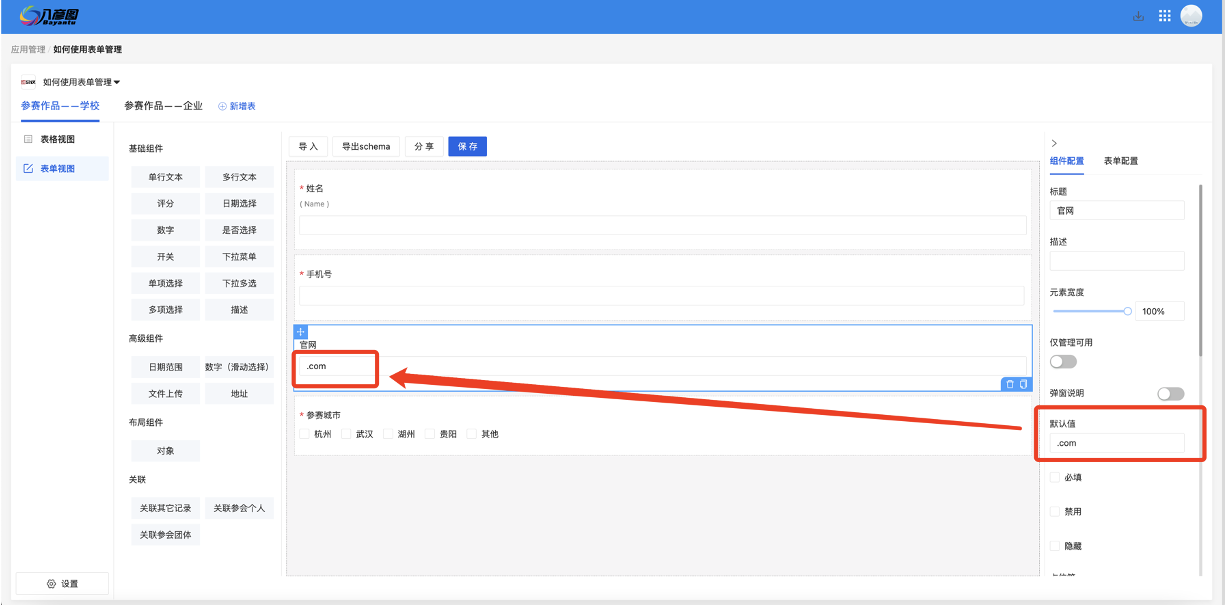
Task: Click 应用管理 breadcrumb link
Action: pos(28,49)
